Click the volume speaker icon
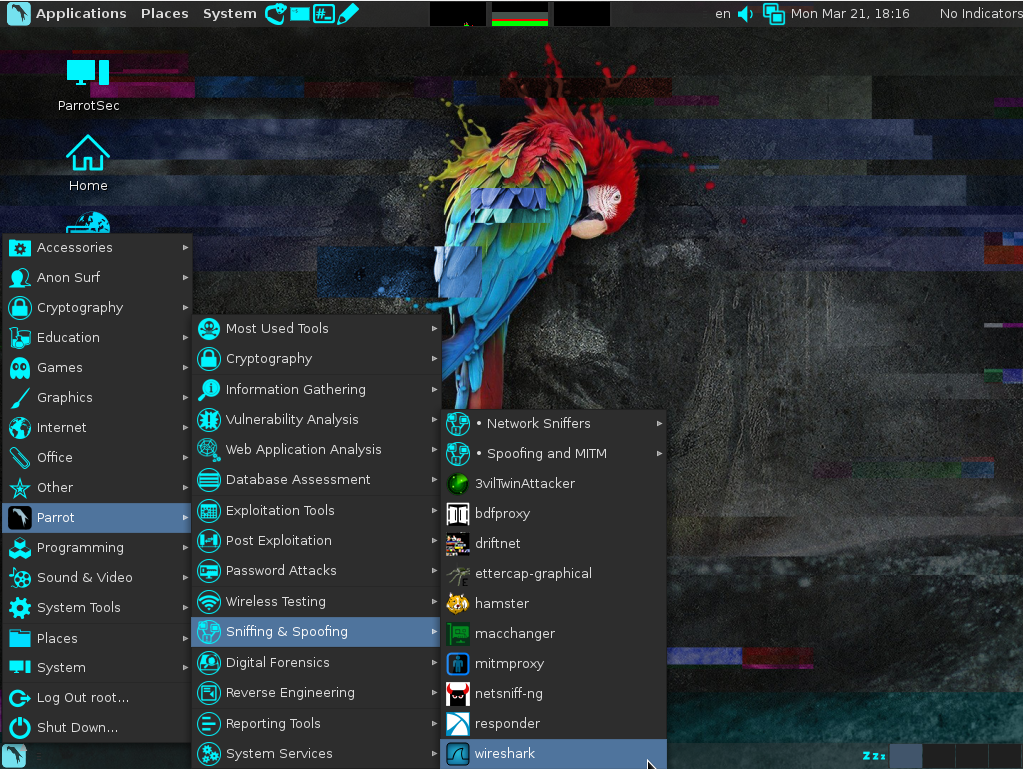The image size is (1023, 769). [x=745, y=14]
